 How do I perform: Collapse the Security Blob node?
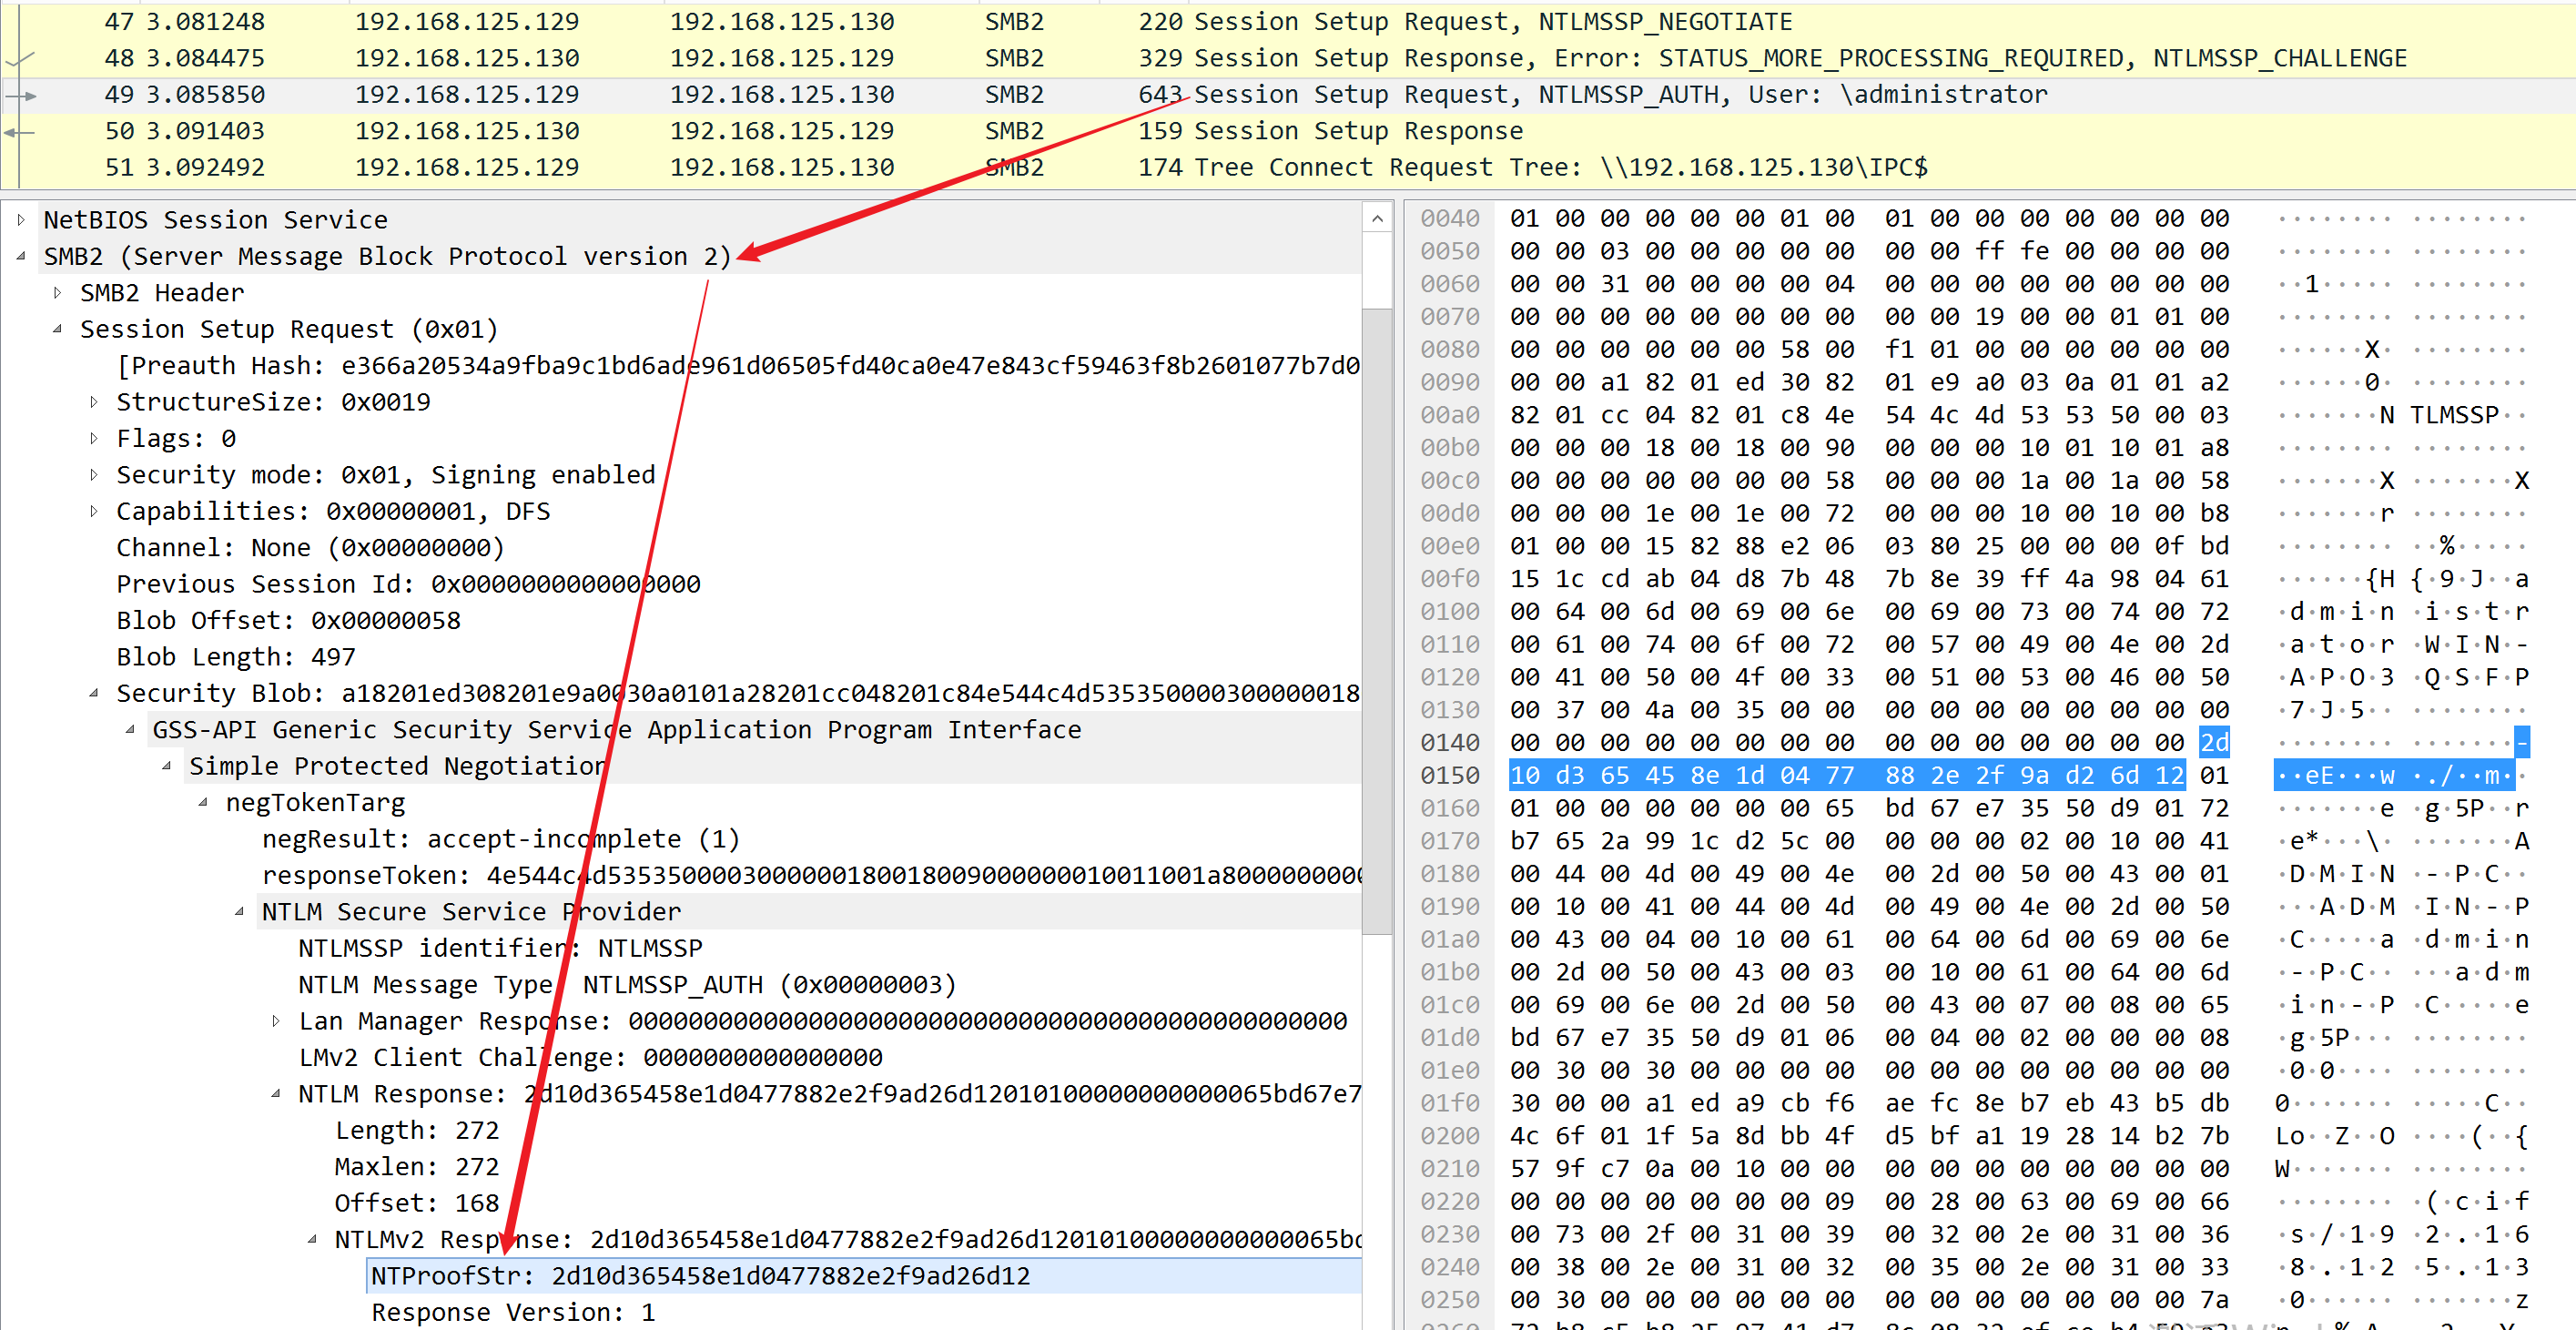click(x=94, y=694)
